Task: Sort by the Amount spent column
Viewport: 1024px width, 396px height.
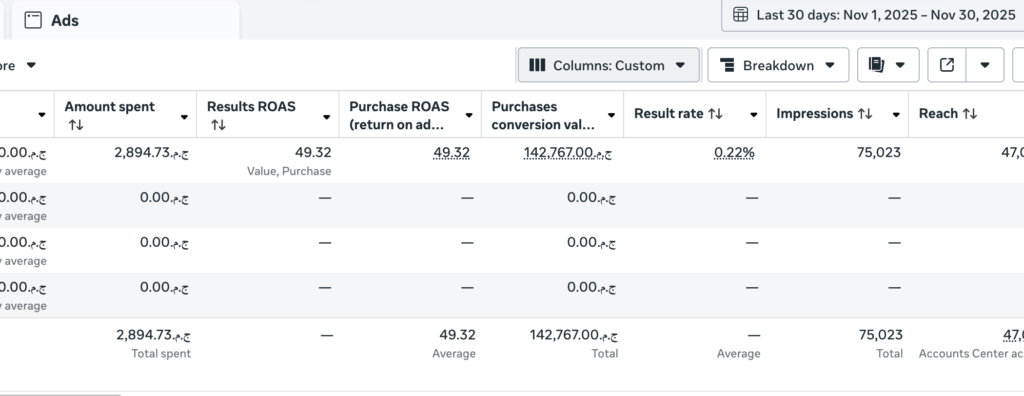Action: (76, 125)
